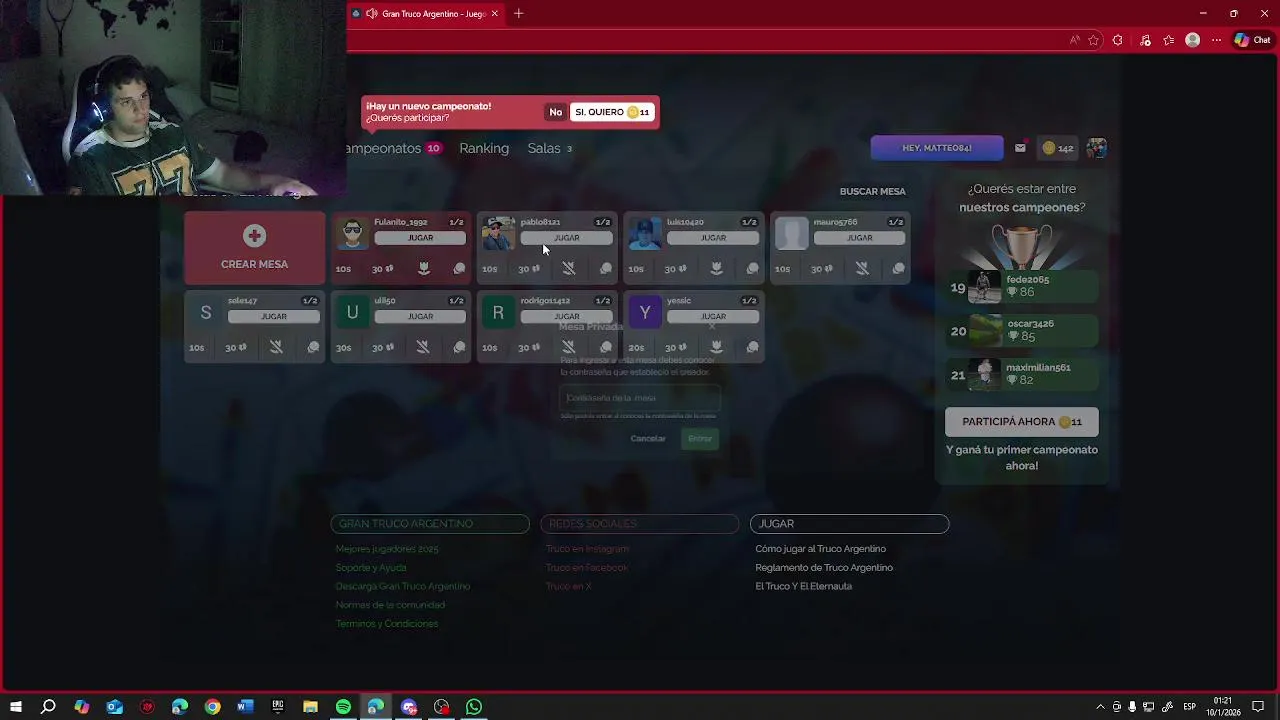Open Cómo jugar al Truco Argentino link

[821, 549]
